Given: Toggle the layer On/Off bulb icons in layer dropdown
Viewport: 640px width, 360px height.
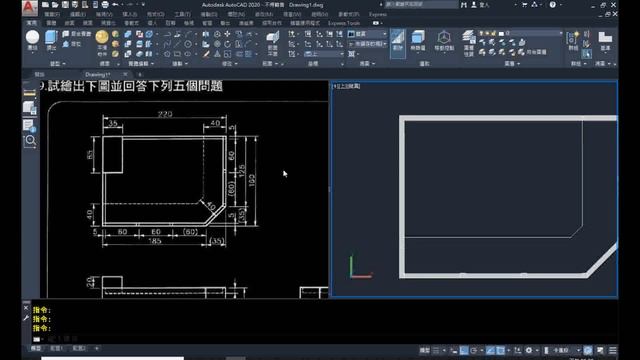Looking at the screenshot, I should click(482, 33).
